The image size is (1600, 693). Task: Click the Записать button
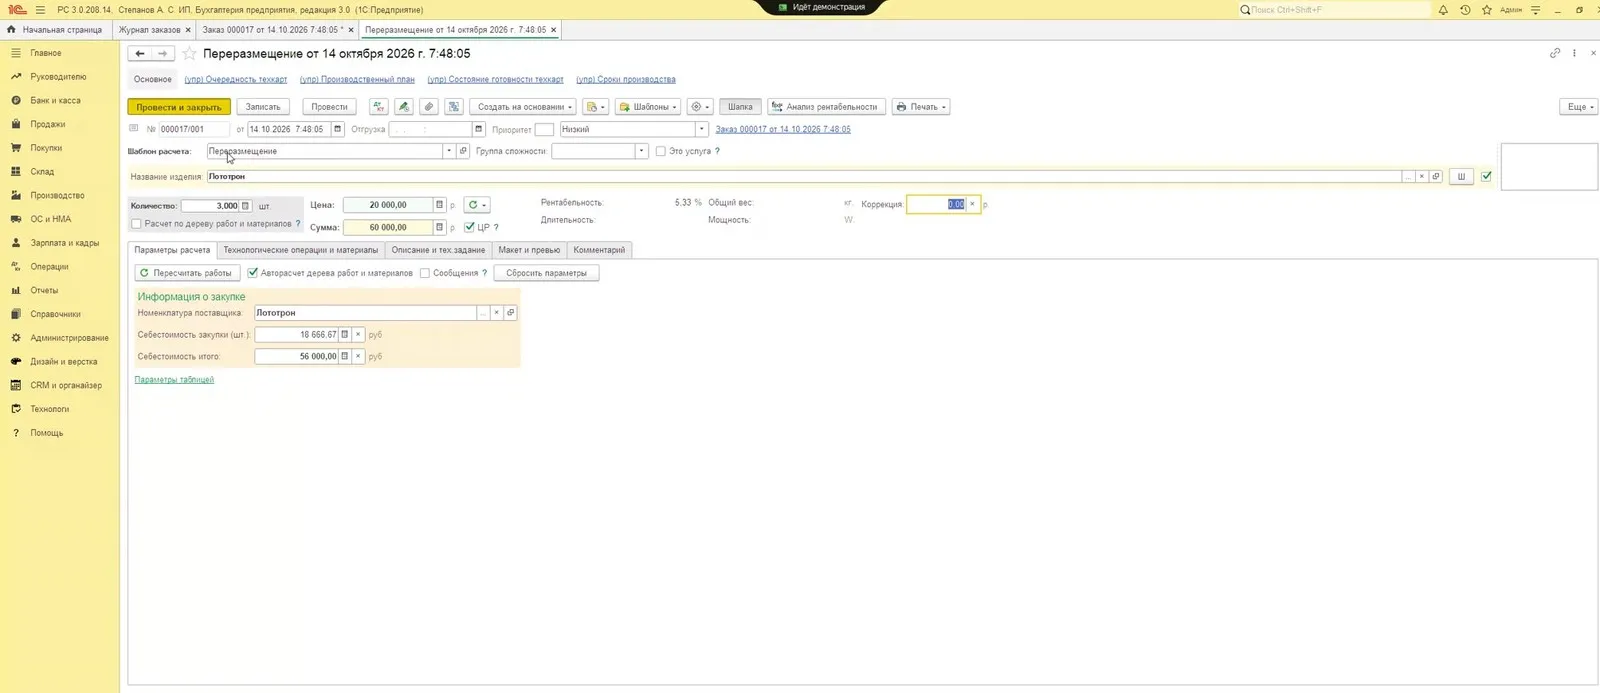tap(263, 107)
